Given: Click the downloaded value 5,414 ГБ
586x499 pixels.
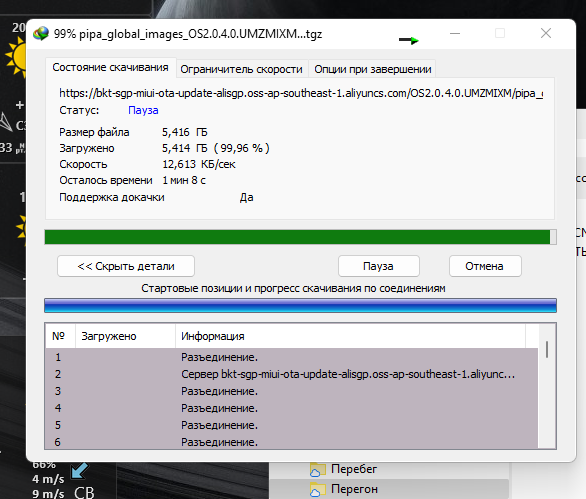Looking at the screenshot, I should [x=216, y=148].
